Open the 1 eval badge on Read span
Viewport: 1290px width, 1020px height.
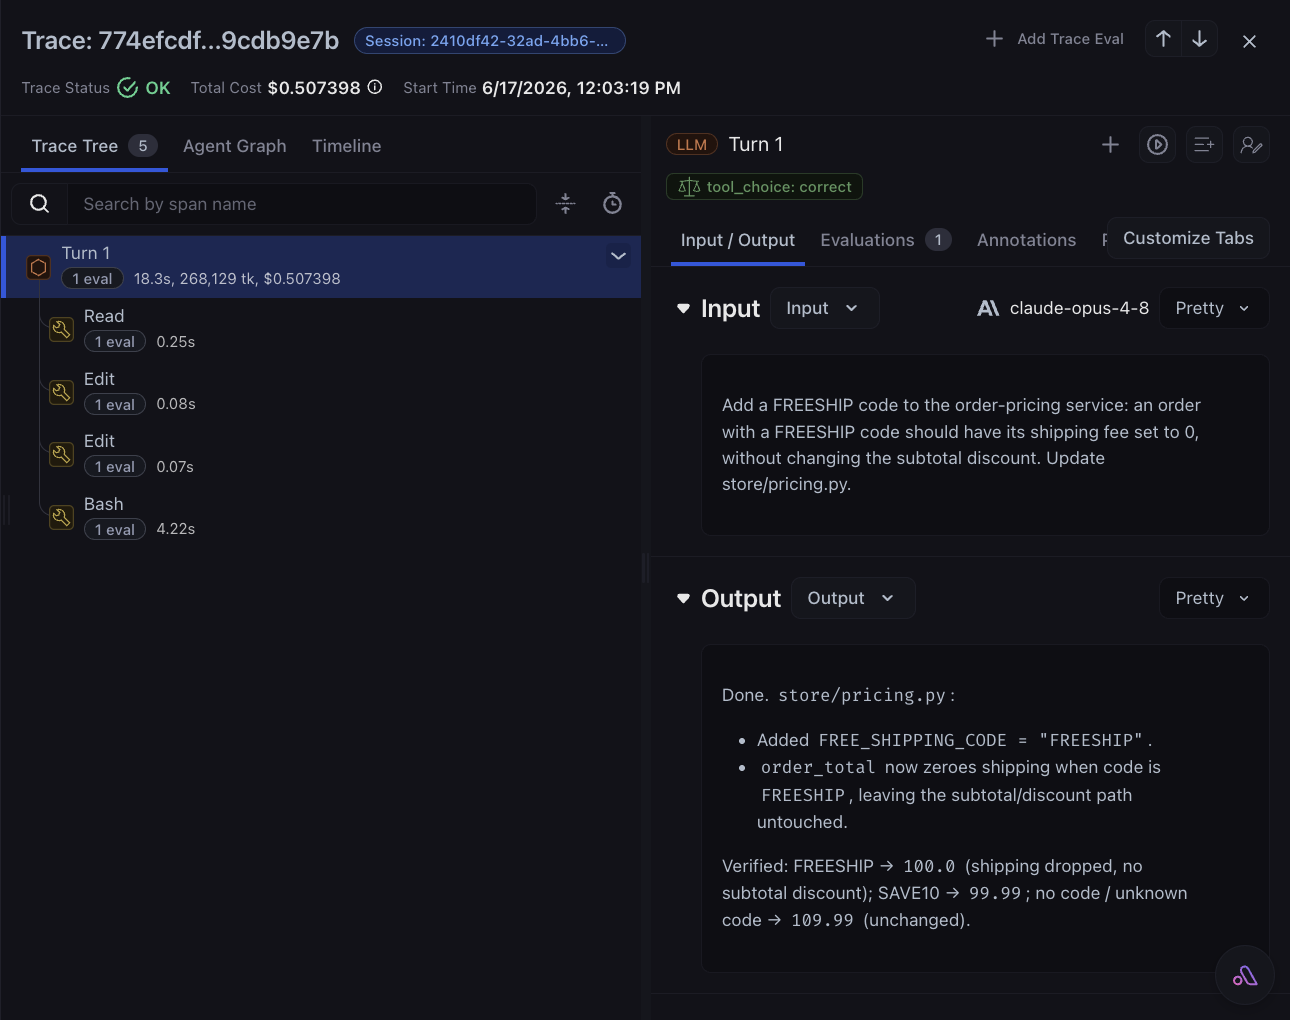115,342
